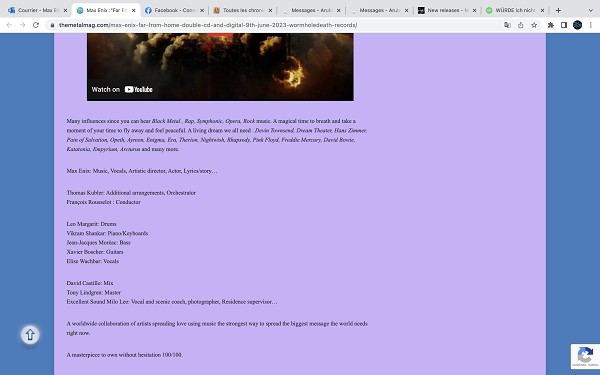Open a new tab with plus button
The image size is (600, 375).
pos(558,10)
